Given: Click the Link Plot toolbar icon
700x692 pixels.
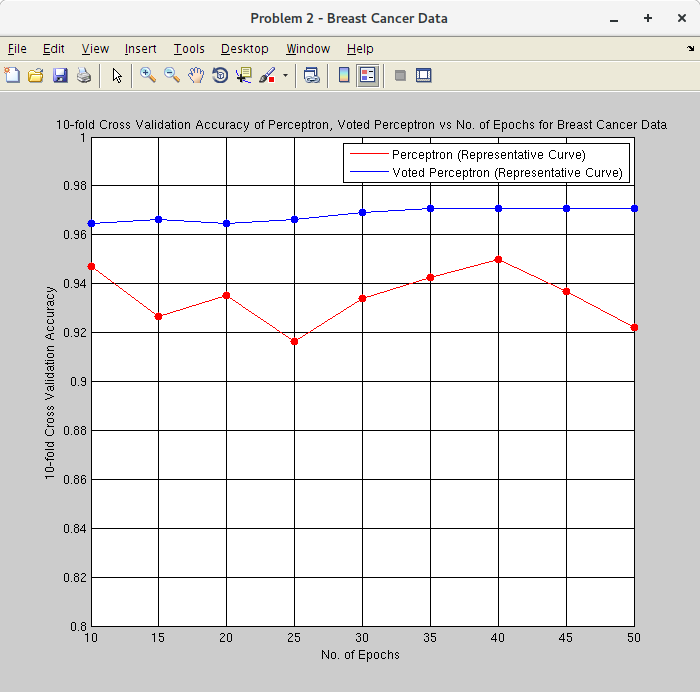Looking at the screenshot, I should point(312,75).
